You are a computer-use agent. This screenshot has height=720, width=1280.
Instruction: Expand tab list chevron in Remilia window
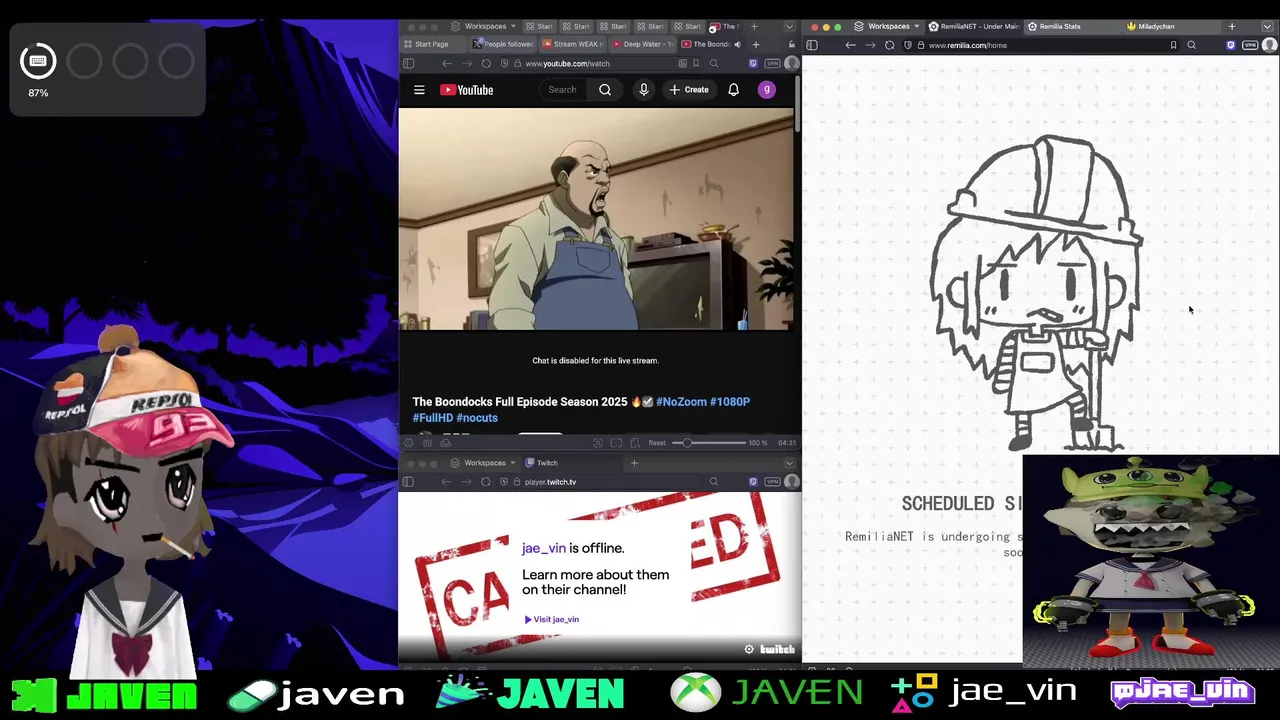(x=1269, y=26)
